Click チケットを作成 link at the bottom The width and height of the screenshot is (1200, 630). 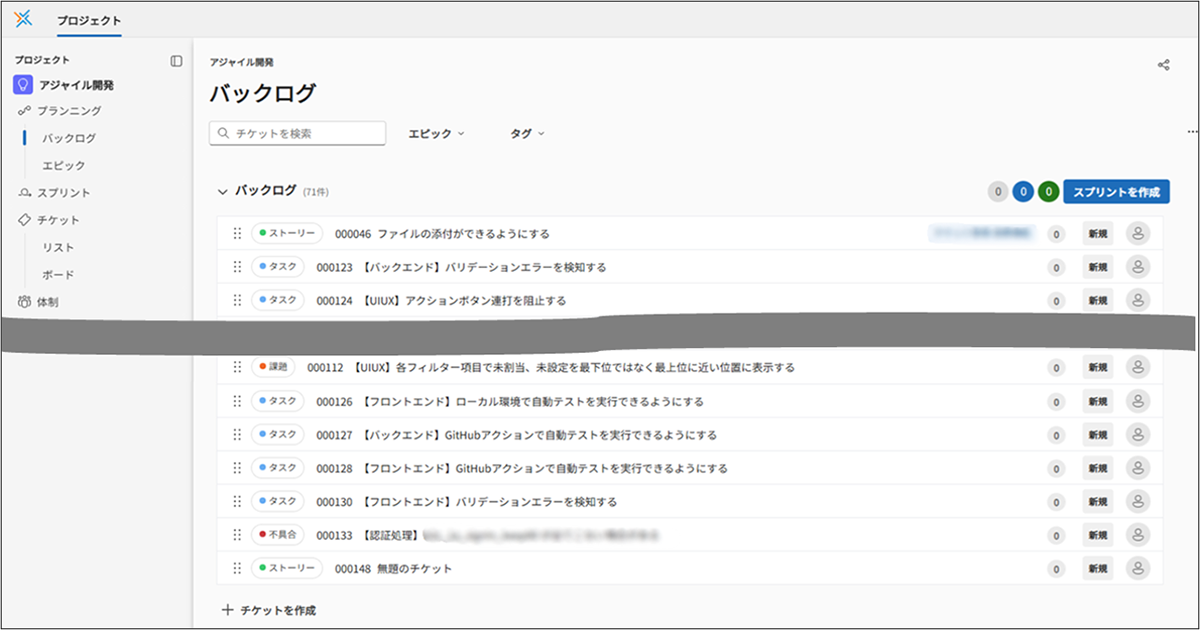pyautogui.click(x=269, y=610)
